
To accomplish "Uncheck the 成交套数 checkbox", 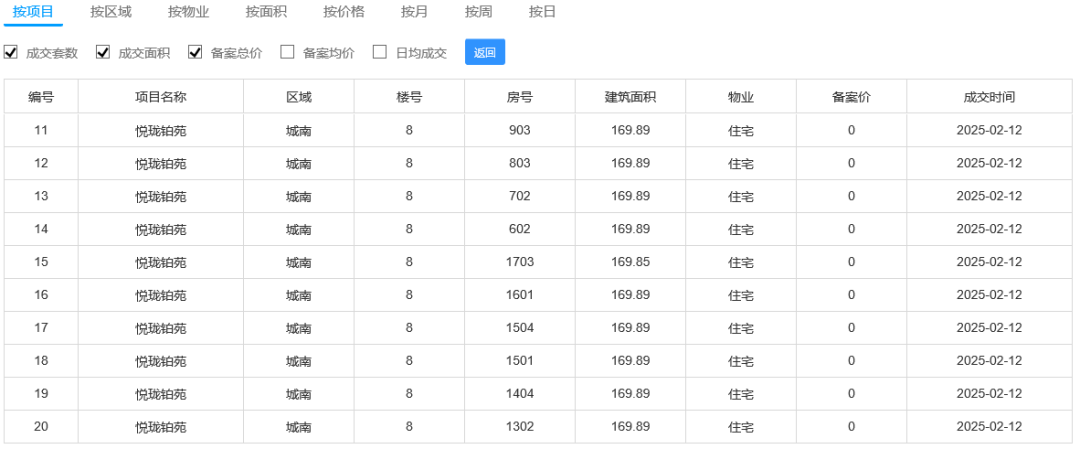I will pos(10,52).
